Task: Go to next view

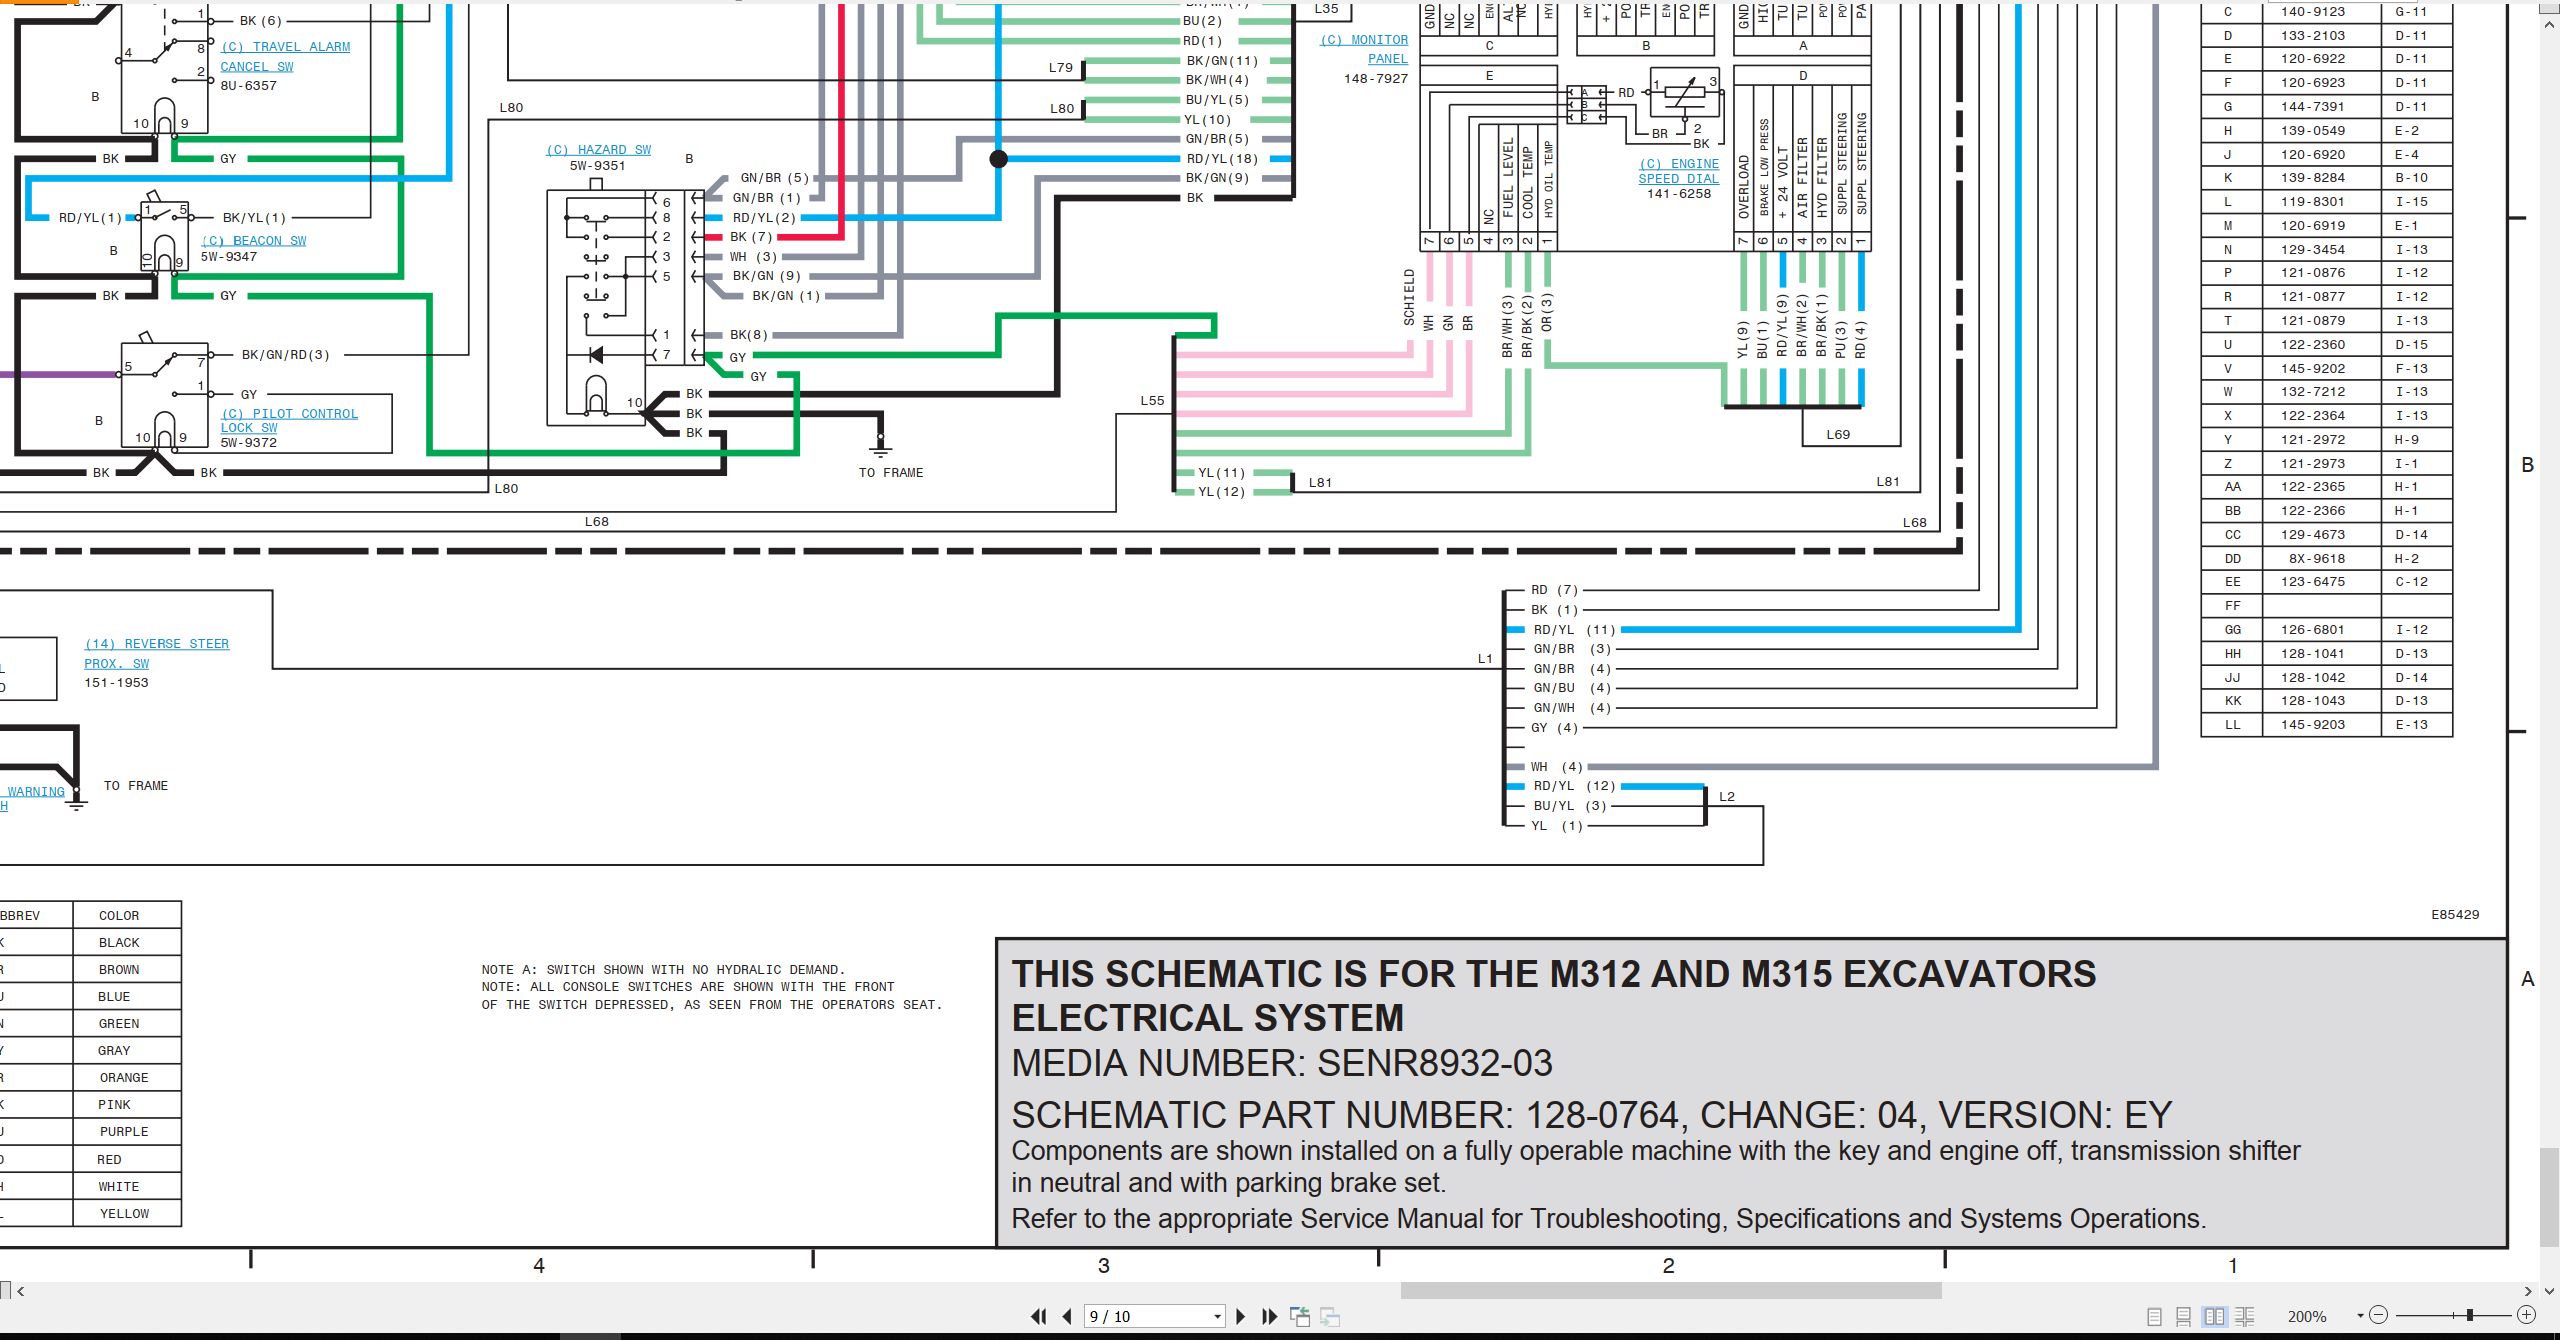Action: 1330,1316
